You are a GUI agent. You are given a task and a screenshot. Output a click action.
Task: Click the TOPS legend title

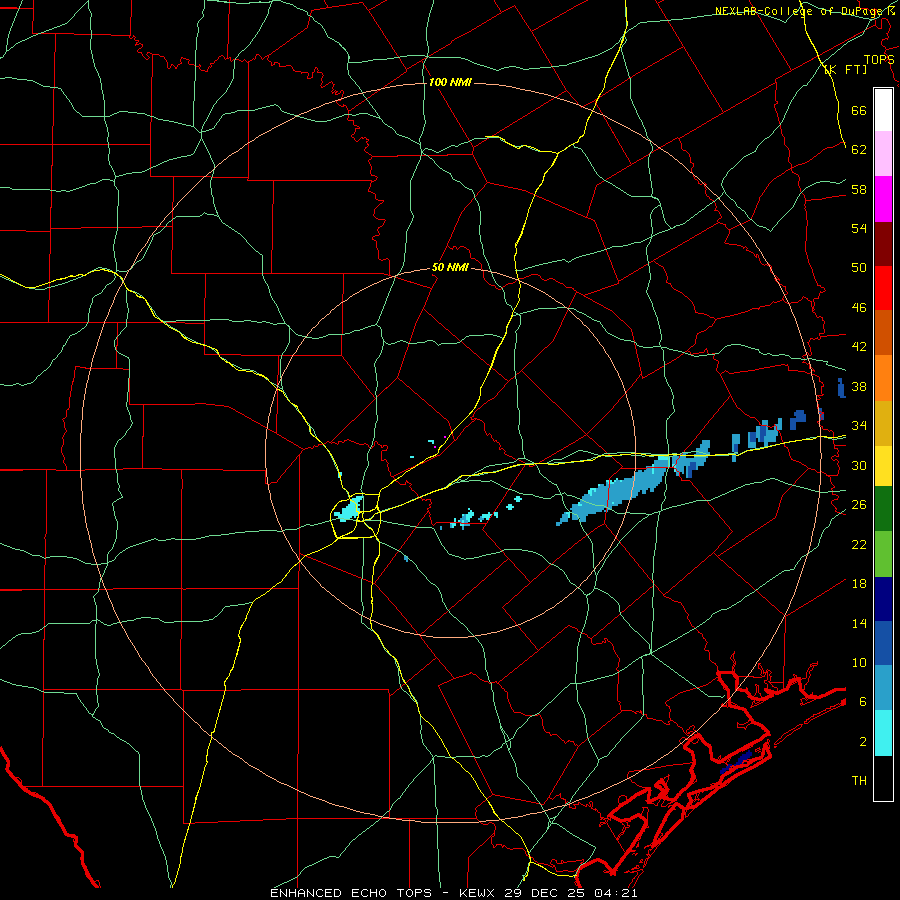[x=879, y=59]
